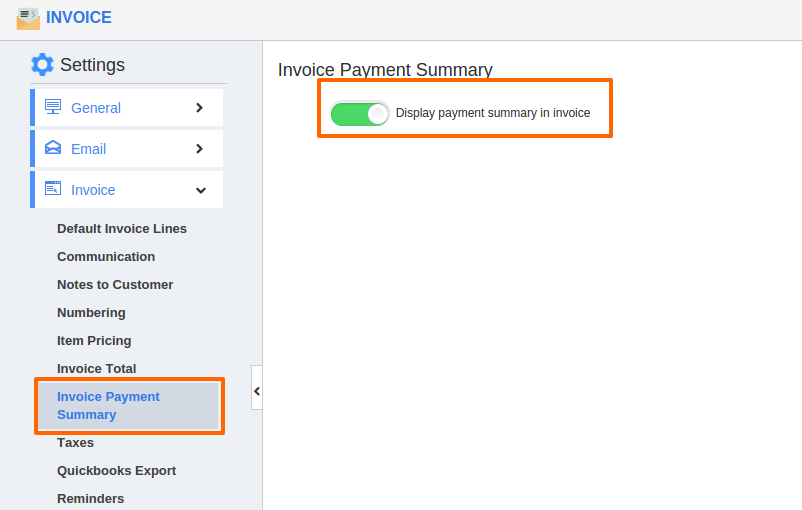The height and width of the screenshot is (510, 802).
Task: Click the Email envelope icon
Action: point(53,148)
